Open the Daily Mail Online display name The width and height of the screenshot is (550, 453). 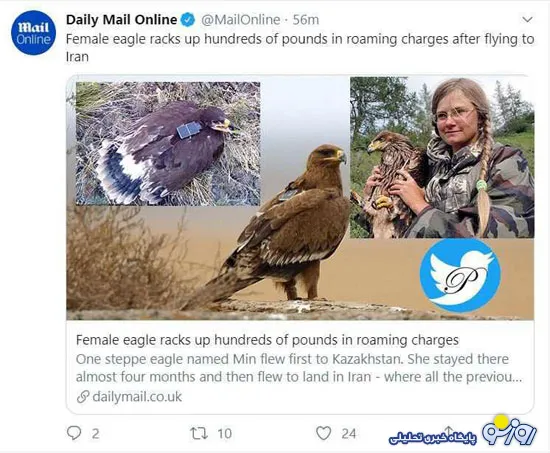pyautogui.click(x=121, y=20)
